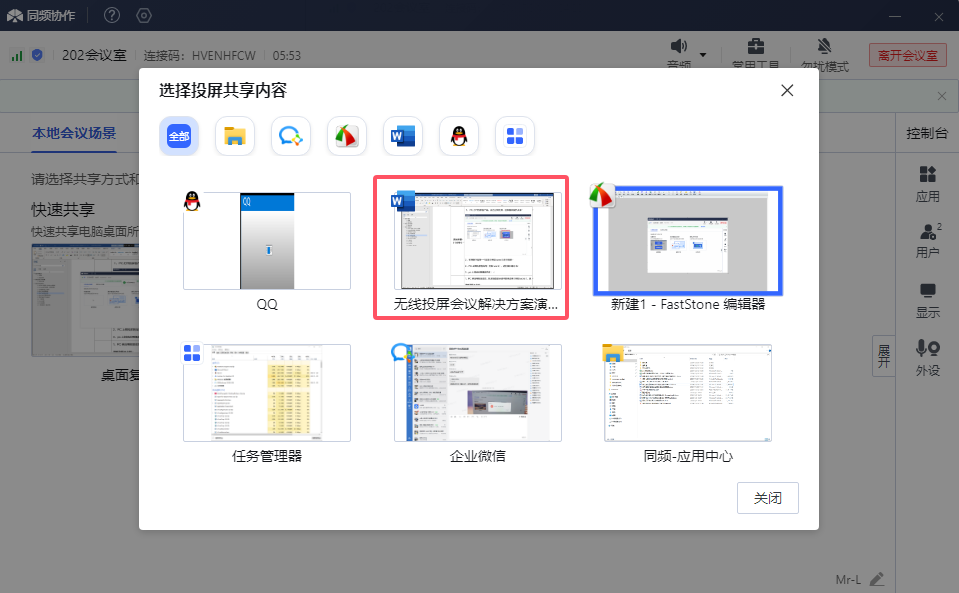Filter by 企业微信 chat bubble icon
The image size is (959, 593).
(x=291, y=136)
